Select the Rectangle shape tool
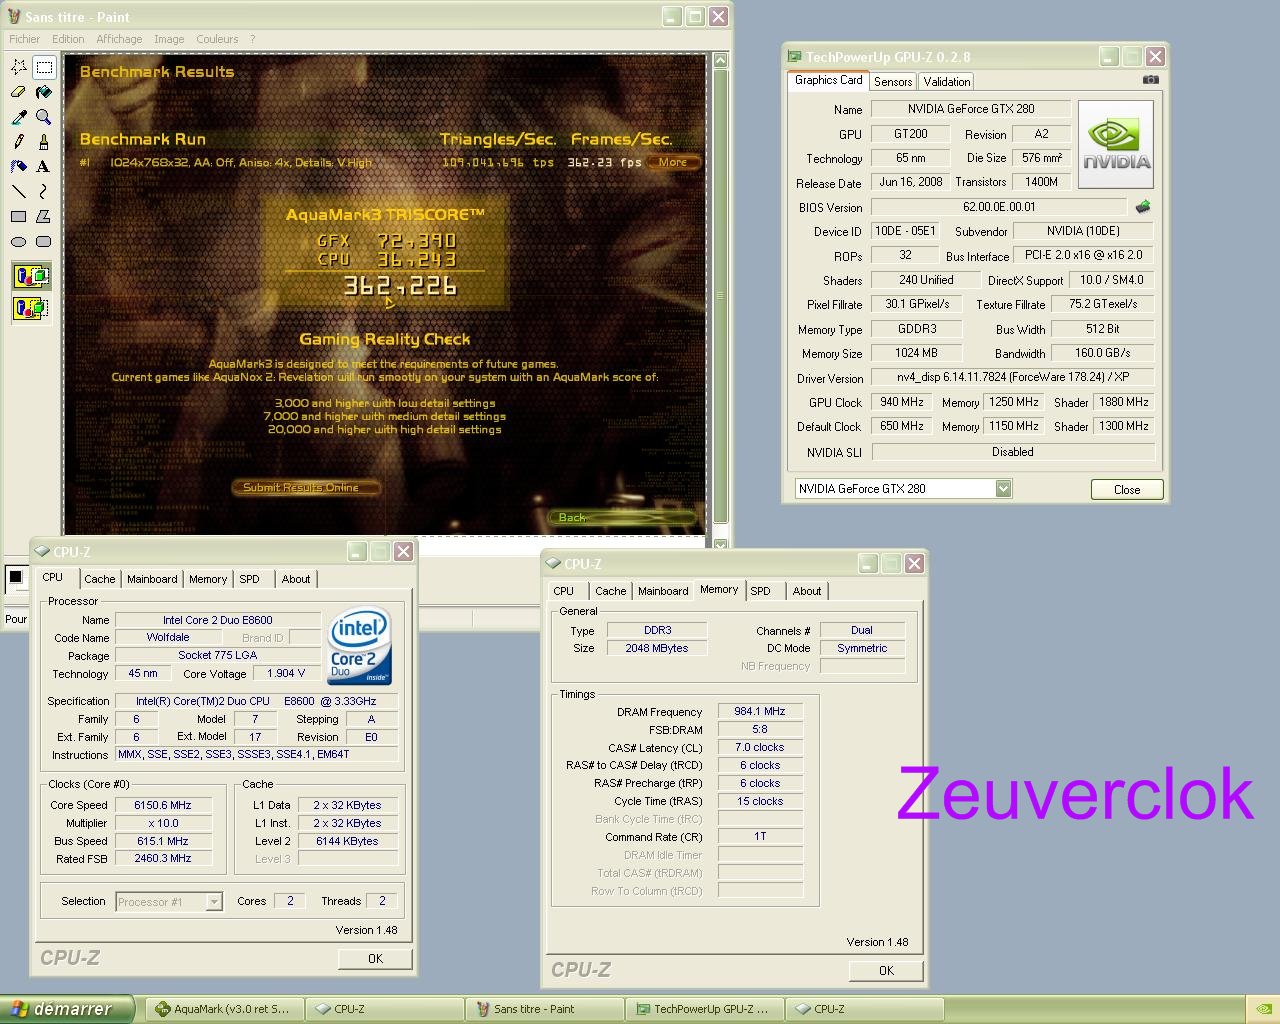 (x=18, y=216)
